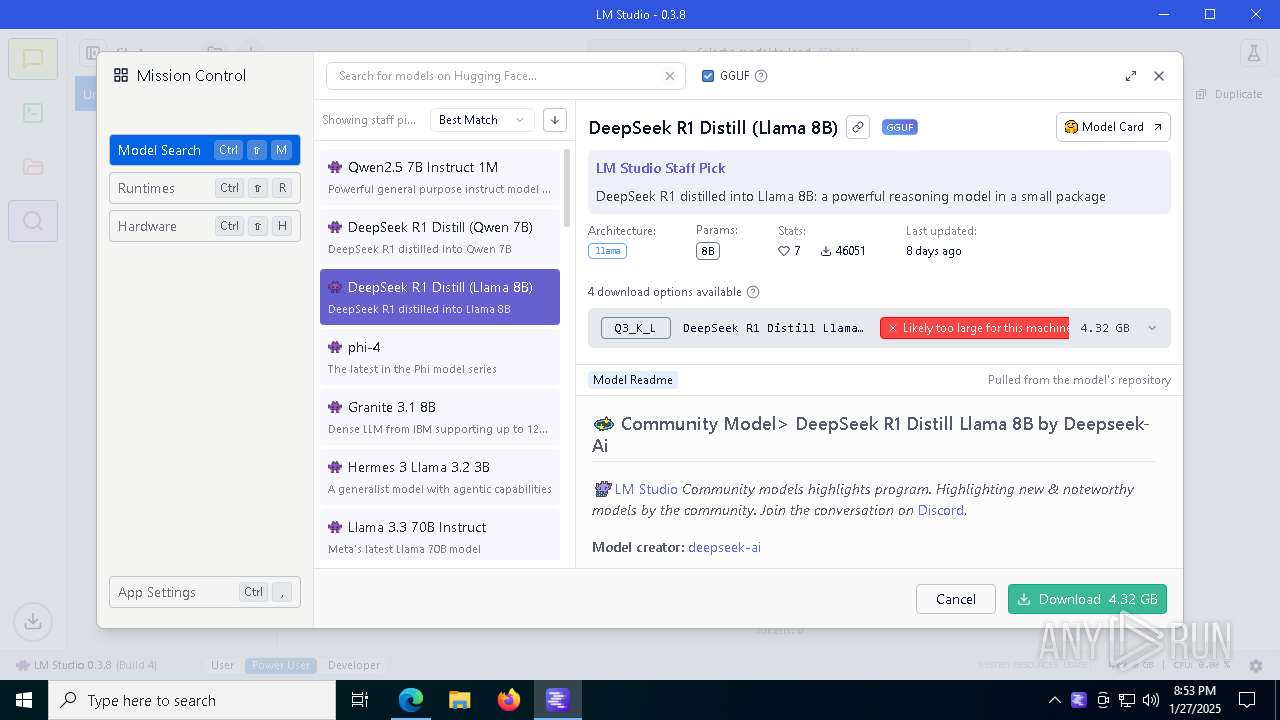This screenshot has height=720, width=1280.
Task: Open the deepseek-ai creator link
Action: coord(724,547)
